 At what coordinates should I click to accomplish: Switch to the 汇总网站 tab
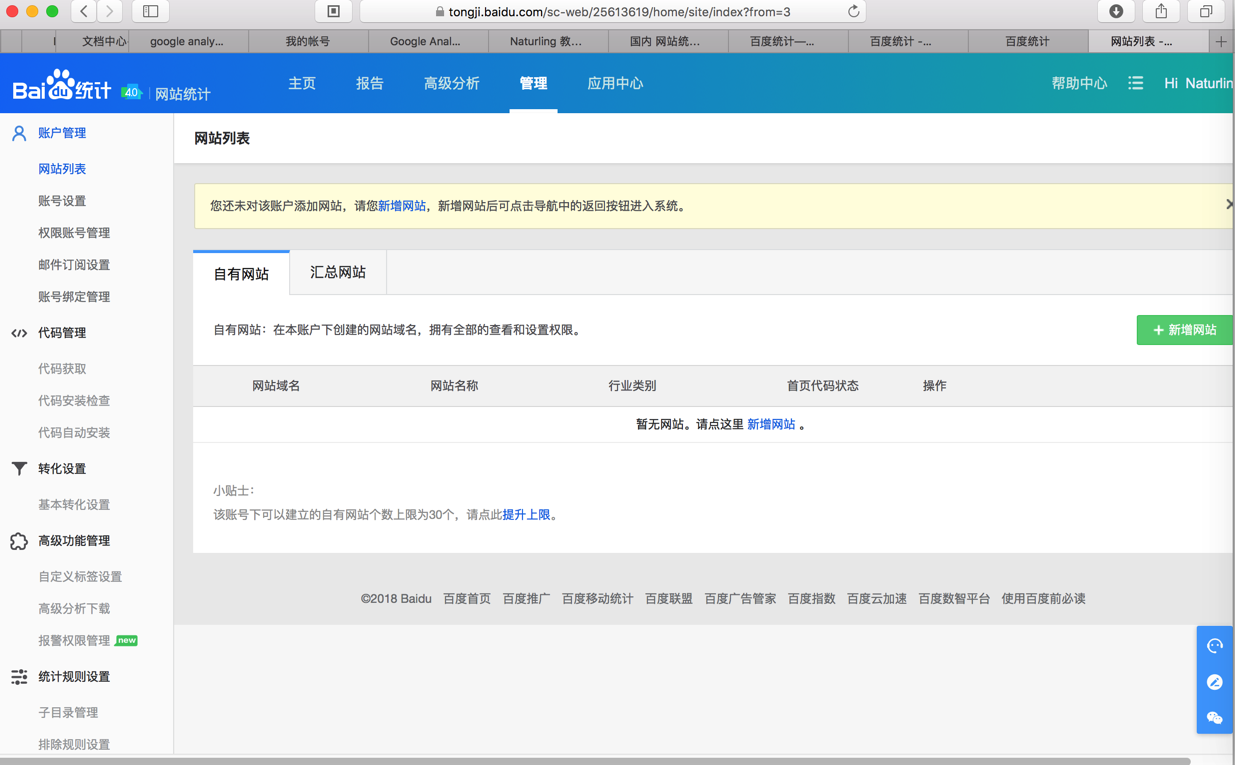(x=338, y=272)
